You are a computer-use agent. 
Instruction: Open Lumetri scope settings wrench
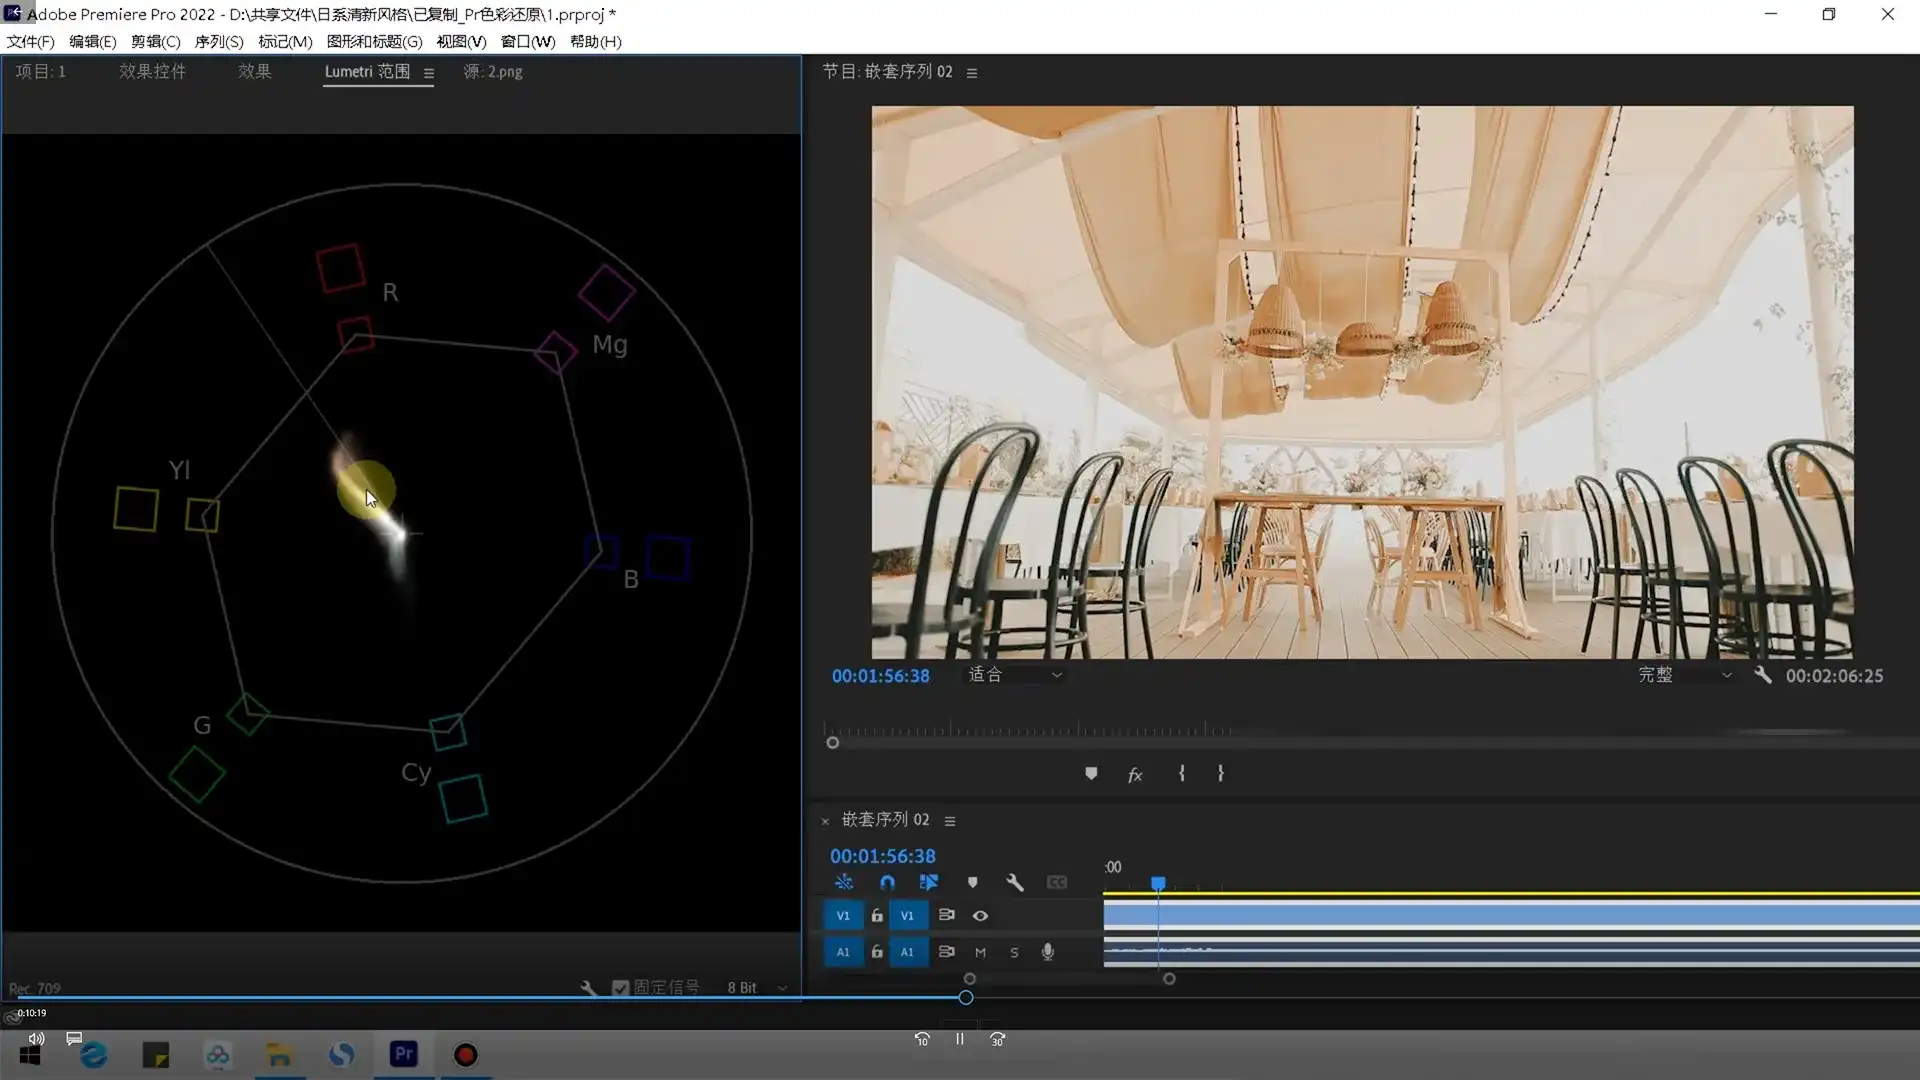point(589,988)
